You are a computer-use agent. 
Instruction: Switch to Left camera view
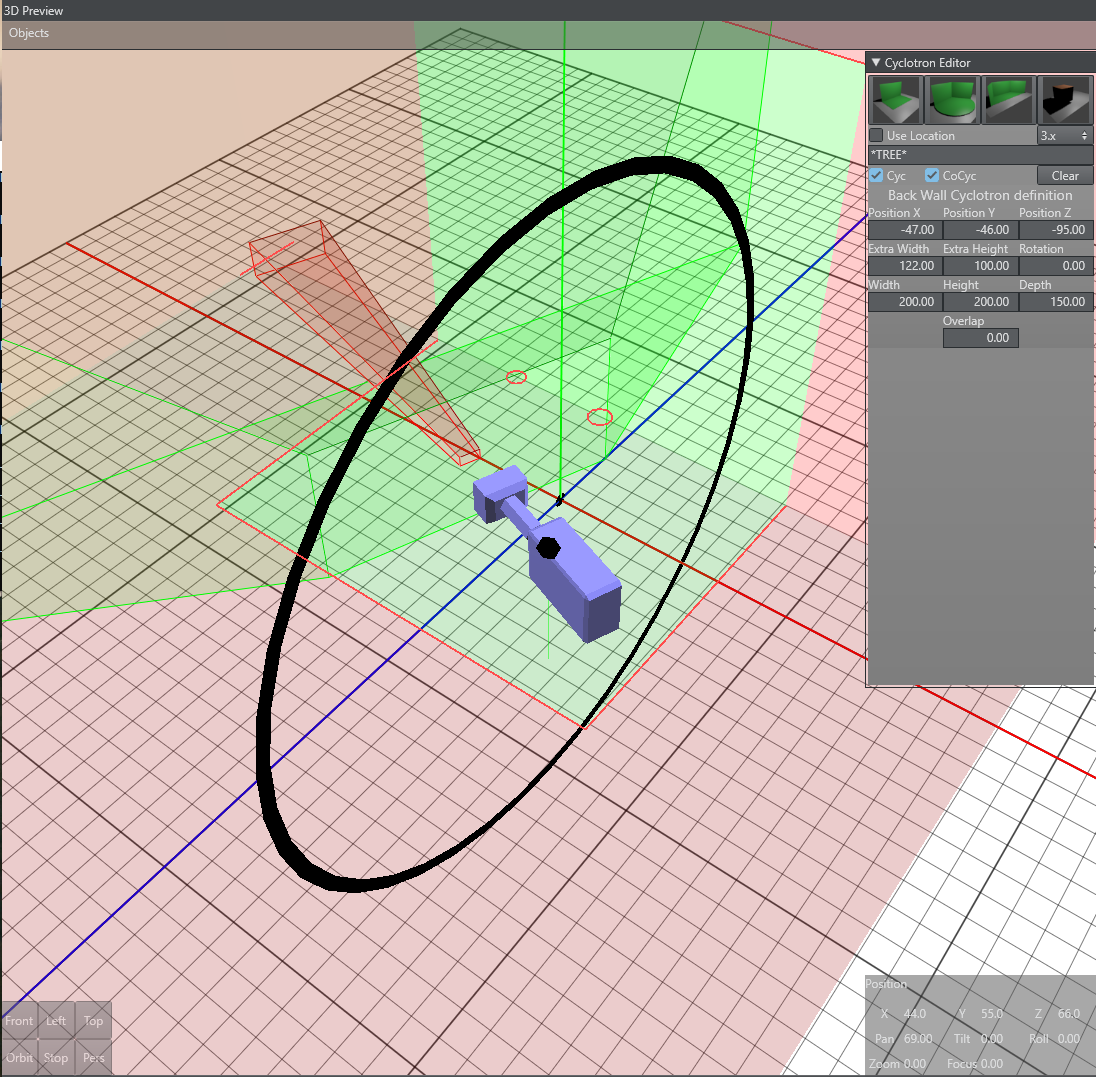(x=56, y=1021)
